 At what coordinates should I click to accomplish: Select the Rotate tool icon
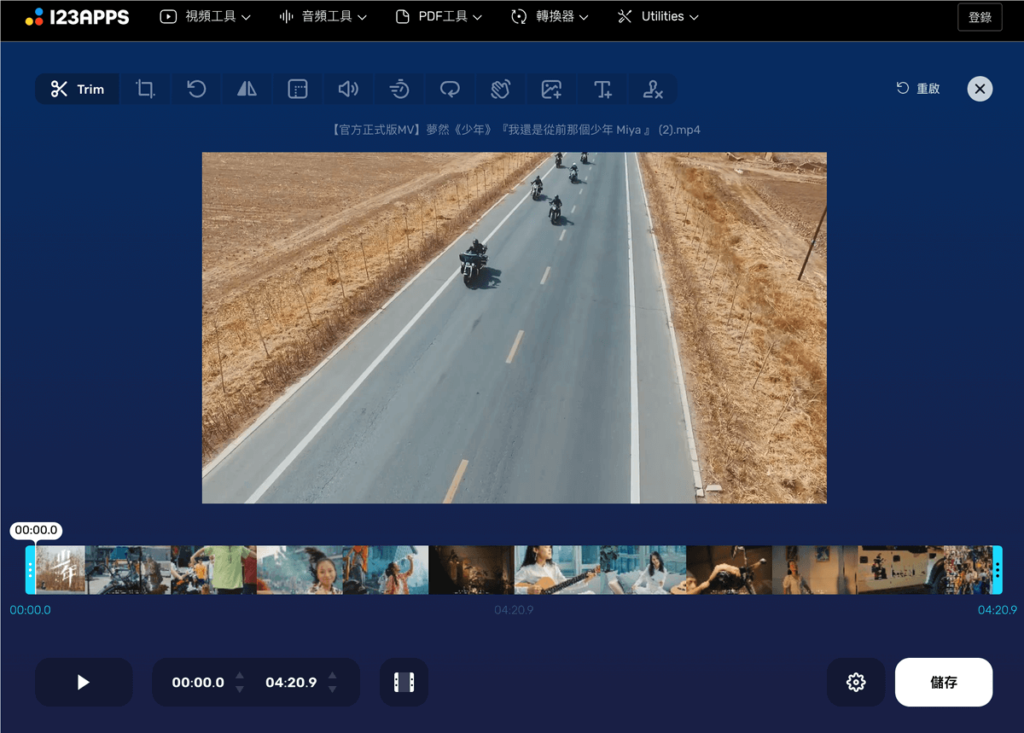(196, 89)
